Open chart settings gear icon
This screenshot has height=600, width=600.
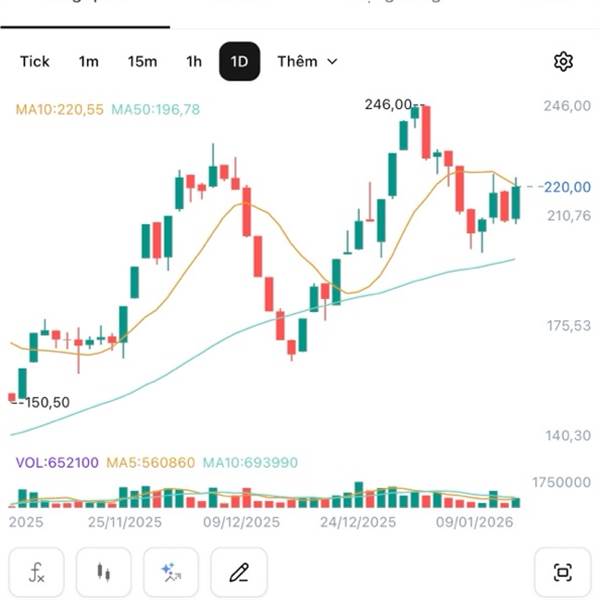click(563, 62)
